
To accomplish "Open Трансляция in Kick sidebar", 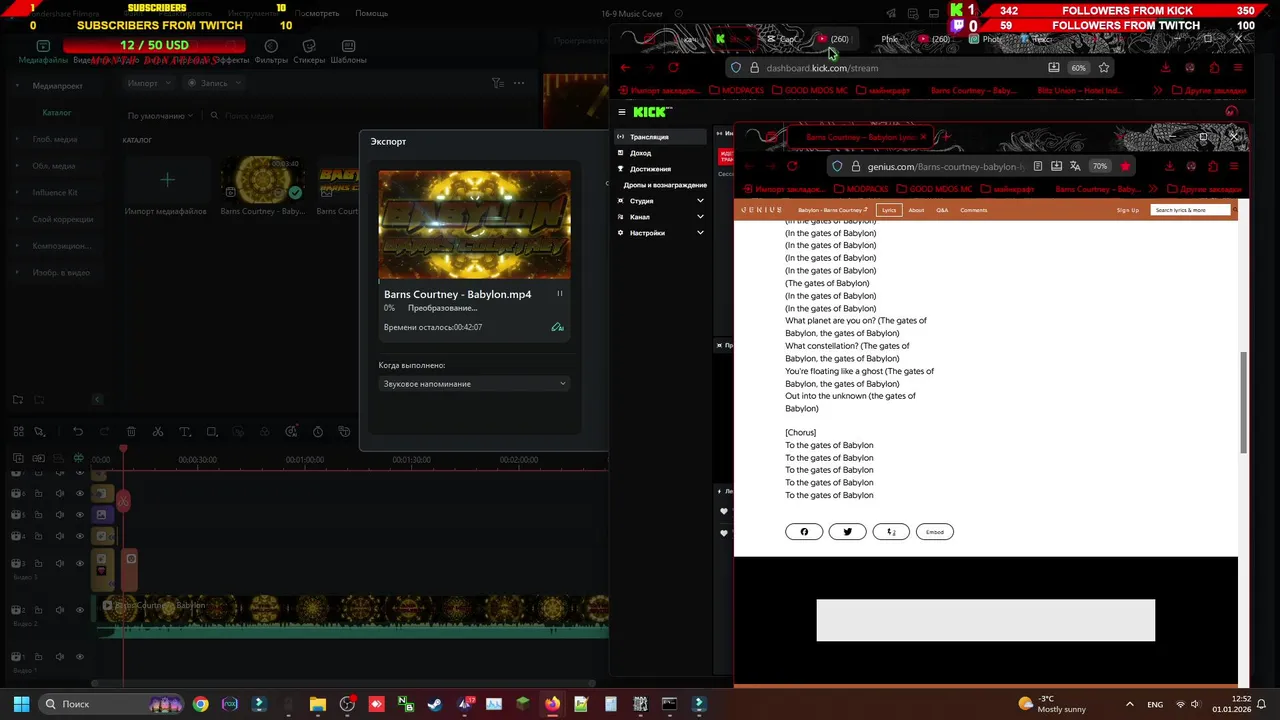I will [x=661, y=137].
